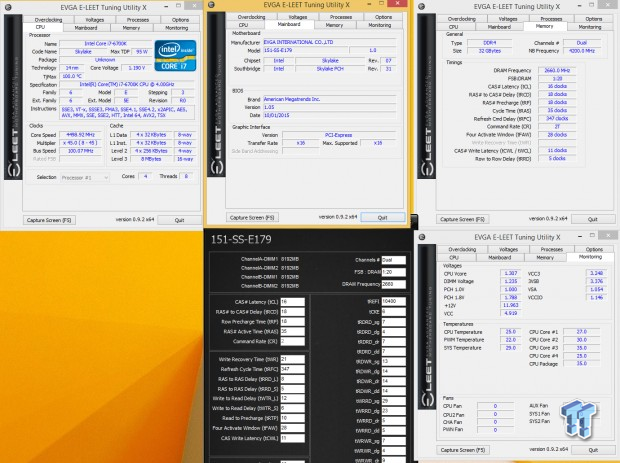
Task: Click the BIOS brand value American Megatrends Inc.
Action: (329, 99)
